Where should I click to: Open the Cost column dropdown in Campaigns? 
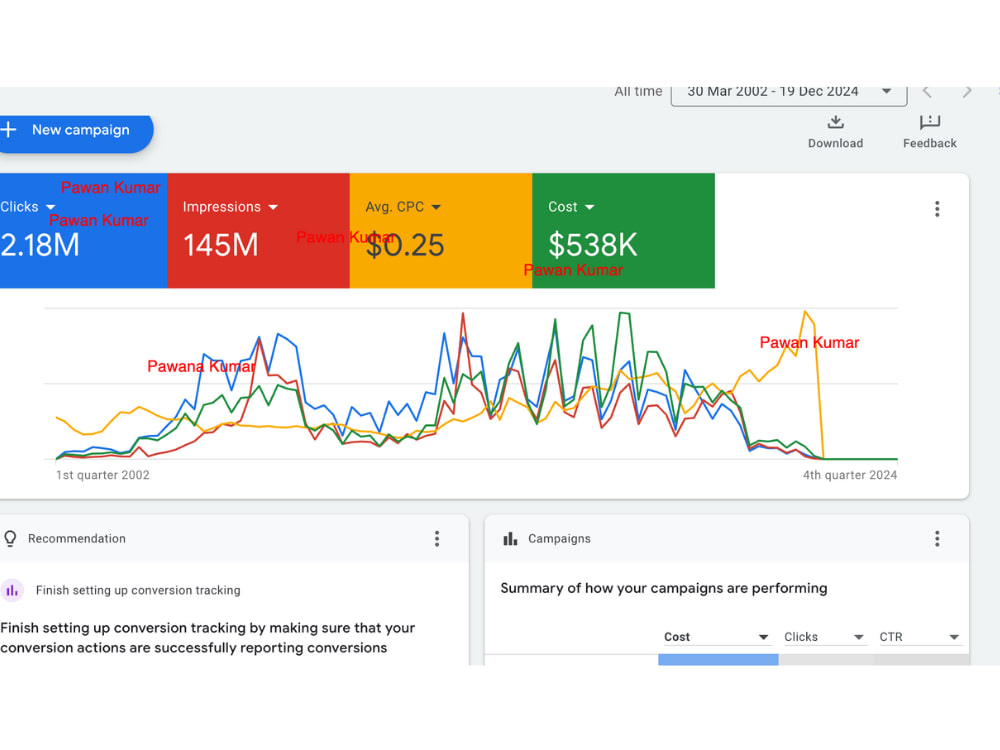(716, 637)
